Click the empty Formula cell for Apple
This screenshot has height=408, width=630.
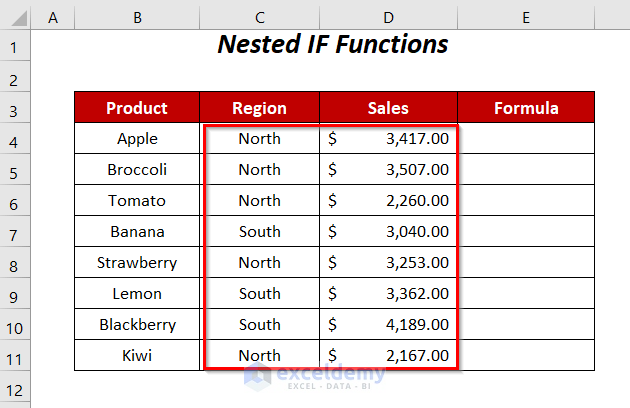click(526, 139)
